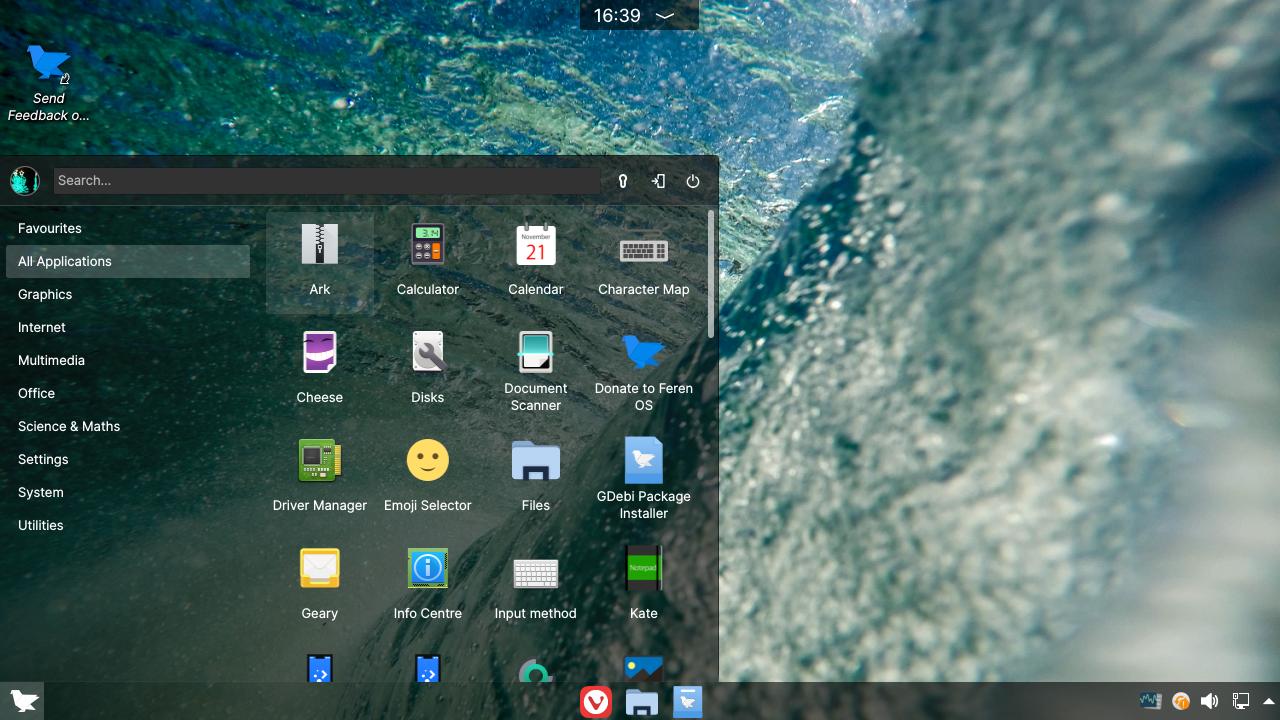The image size is (1280, 720).
Task: Select the All Applications category
Action: pos(128,261)
